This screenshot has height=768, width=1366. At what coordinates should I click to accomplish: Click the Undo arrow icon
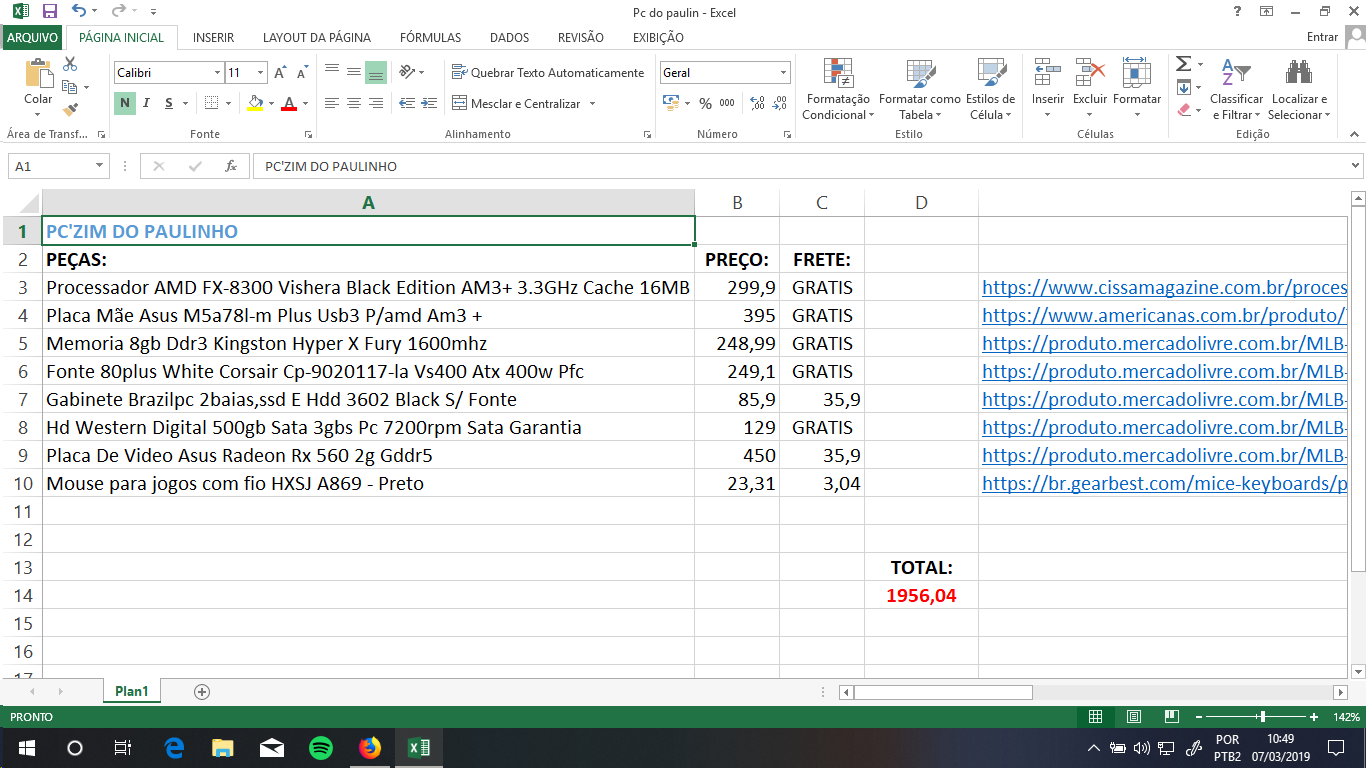(x=79, y=11)
